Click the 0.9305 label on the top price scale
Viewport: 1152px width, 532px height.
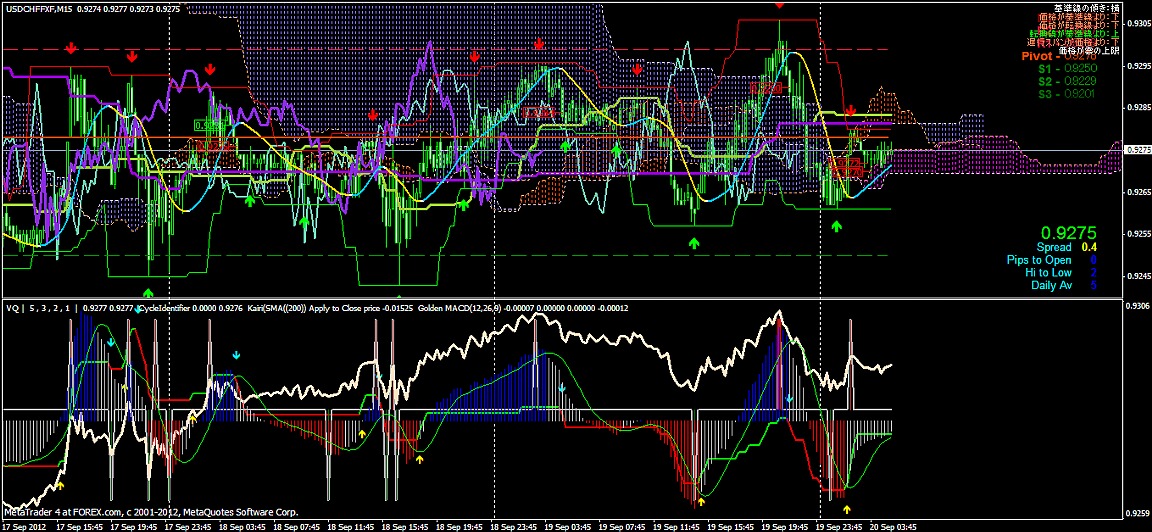(x=1138, y=23)
